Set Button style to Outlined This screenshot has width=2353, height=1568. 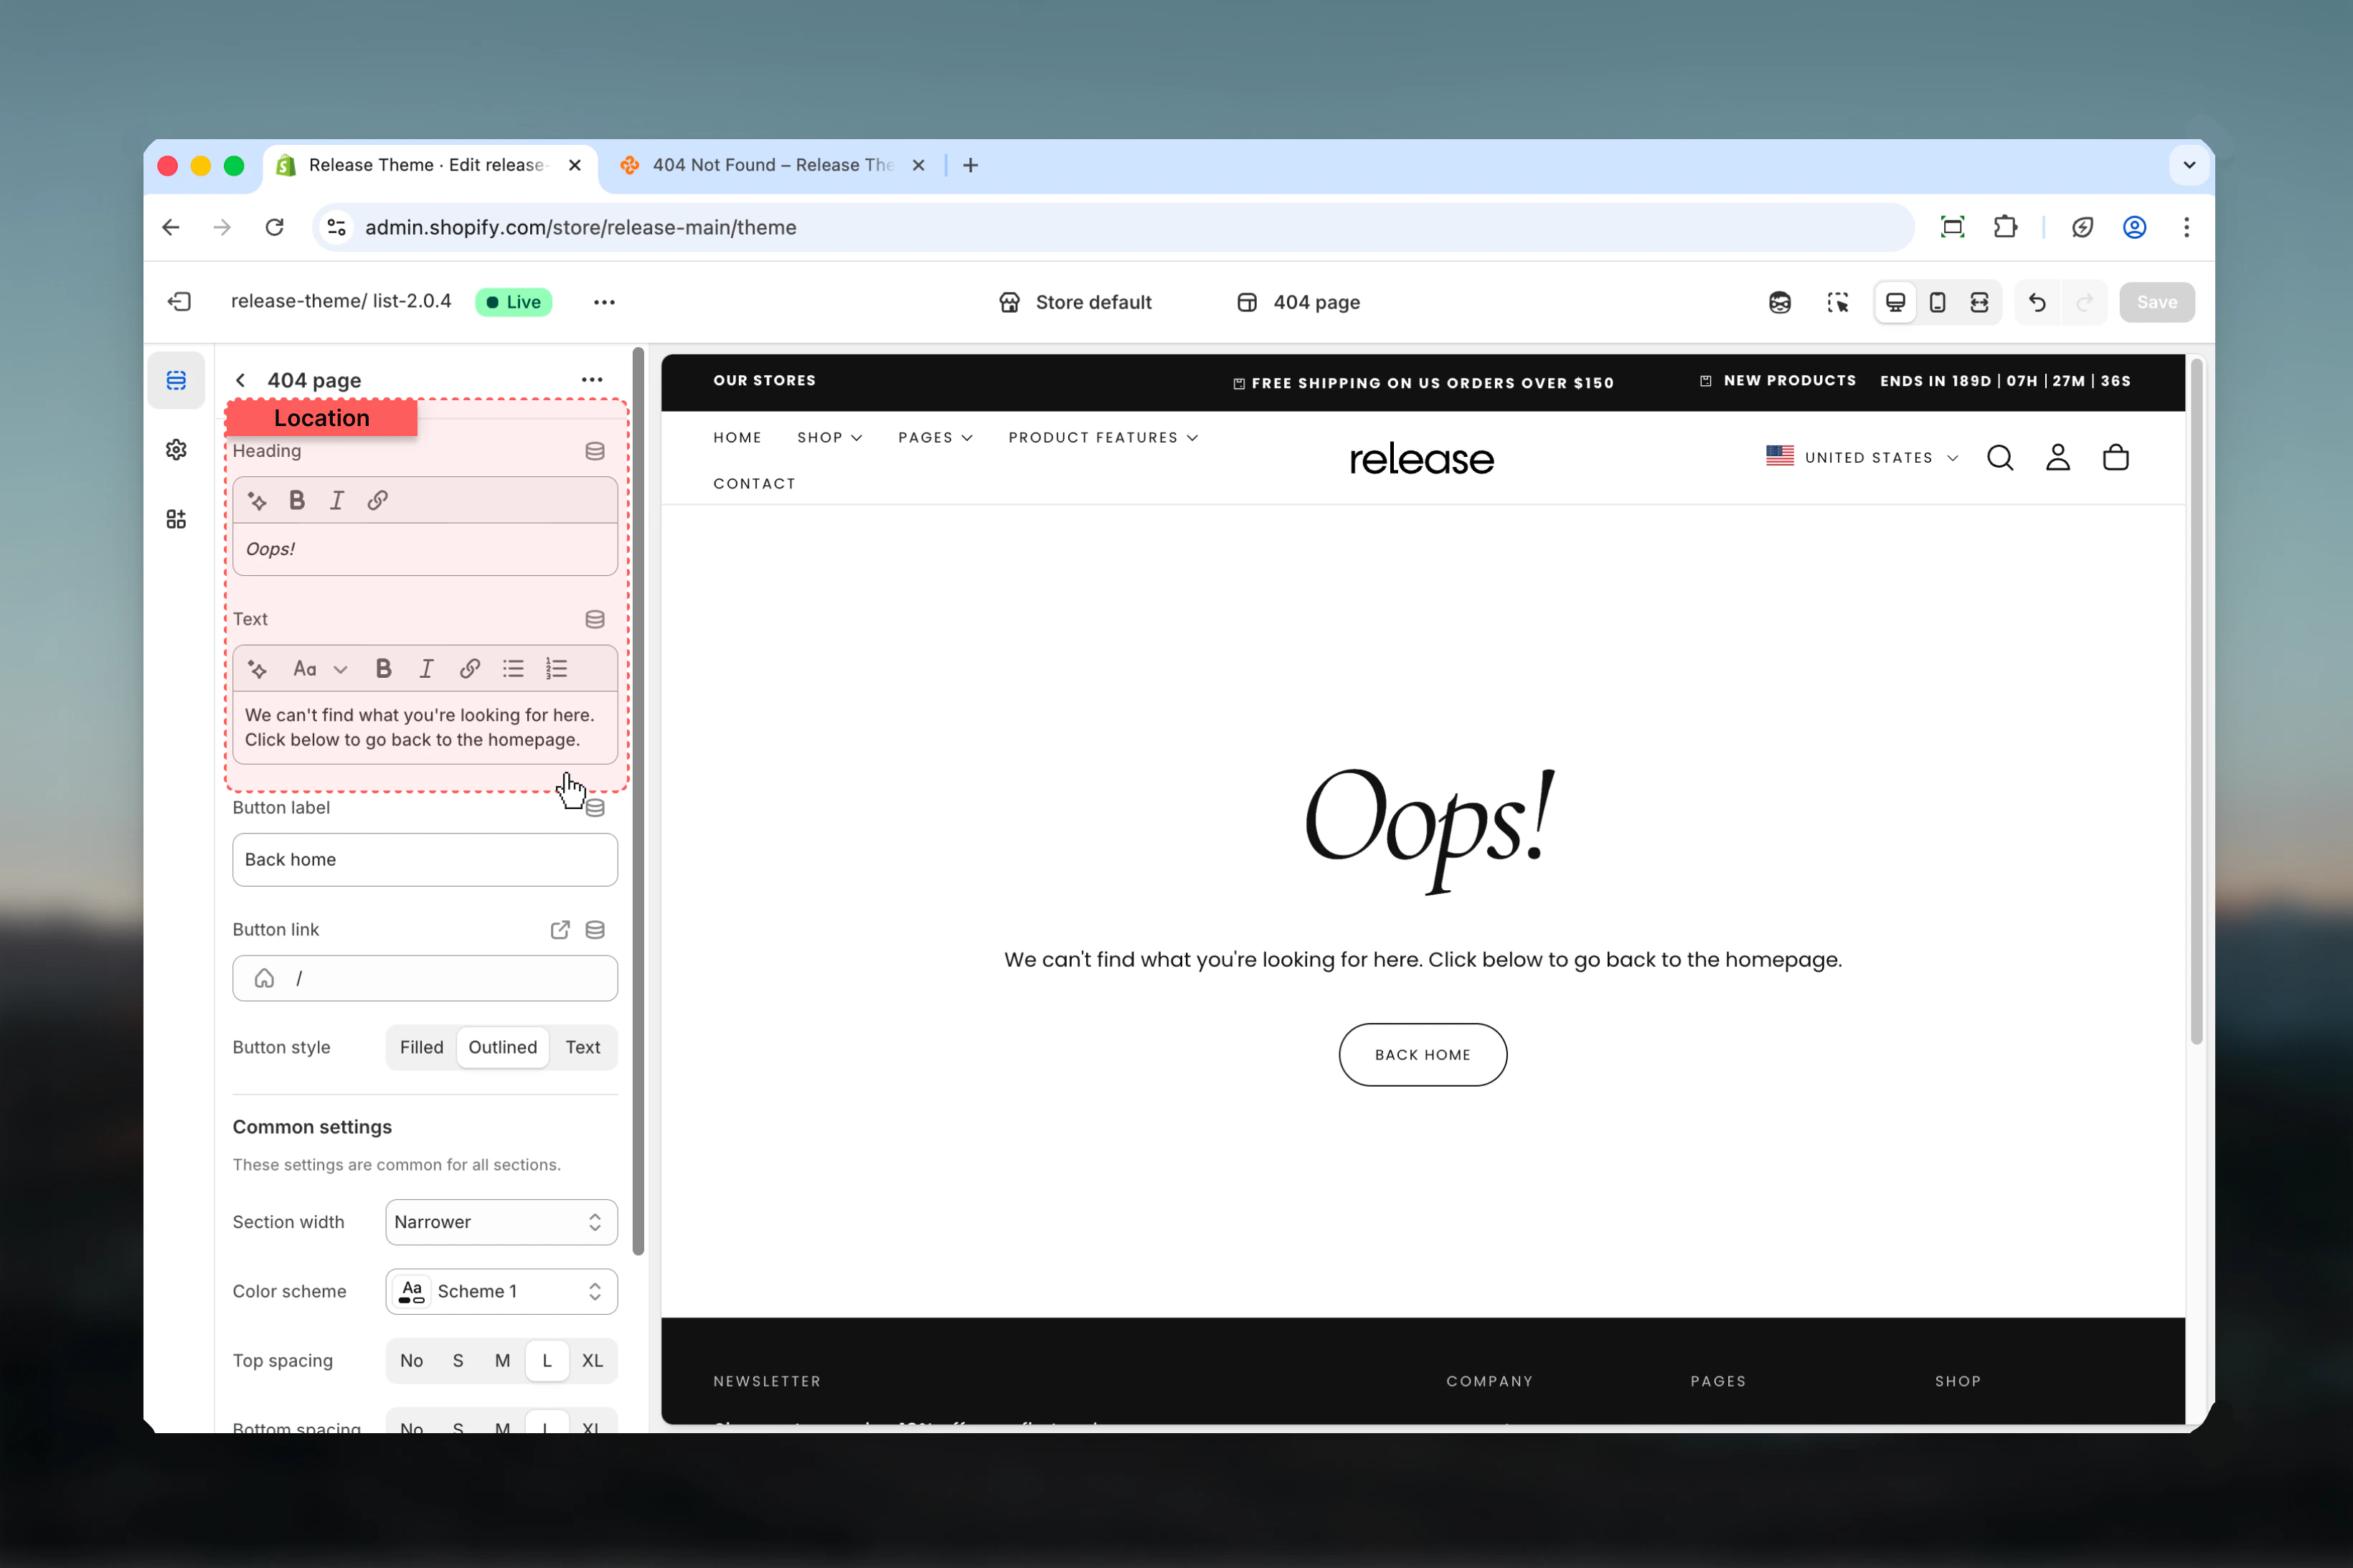pos(502,1048)
